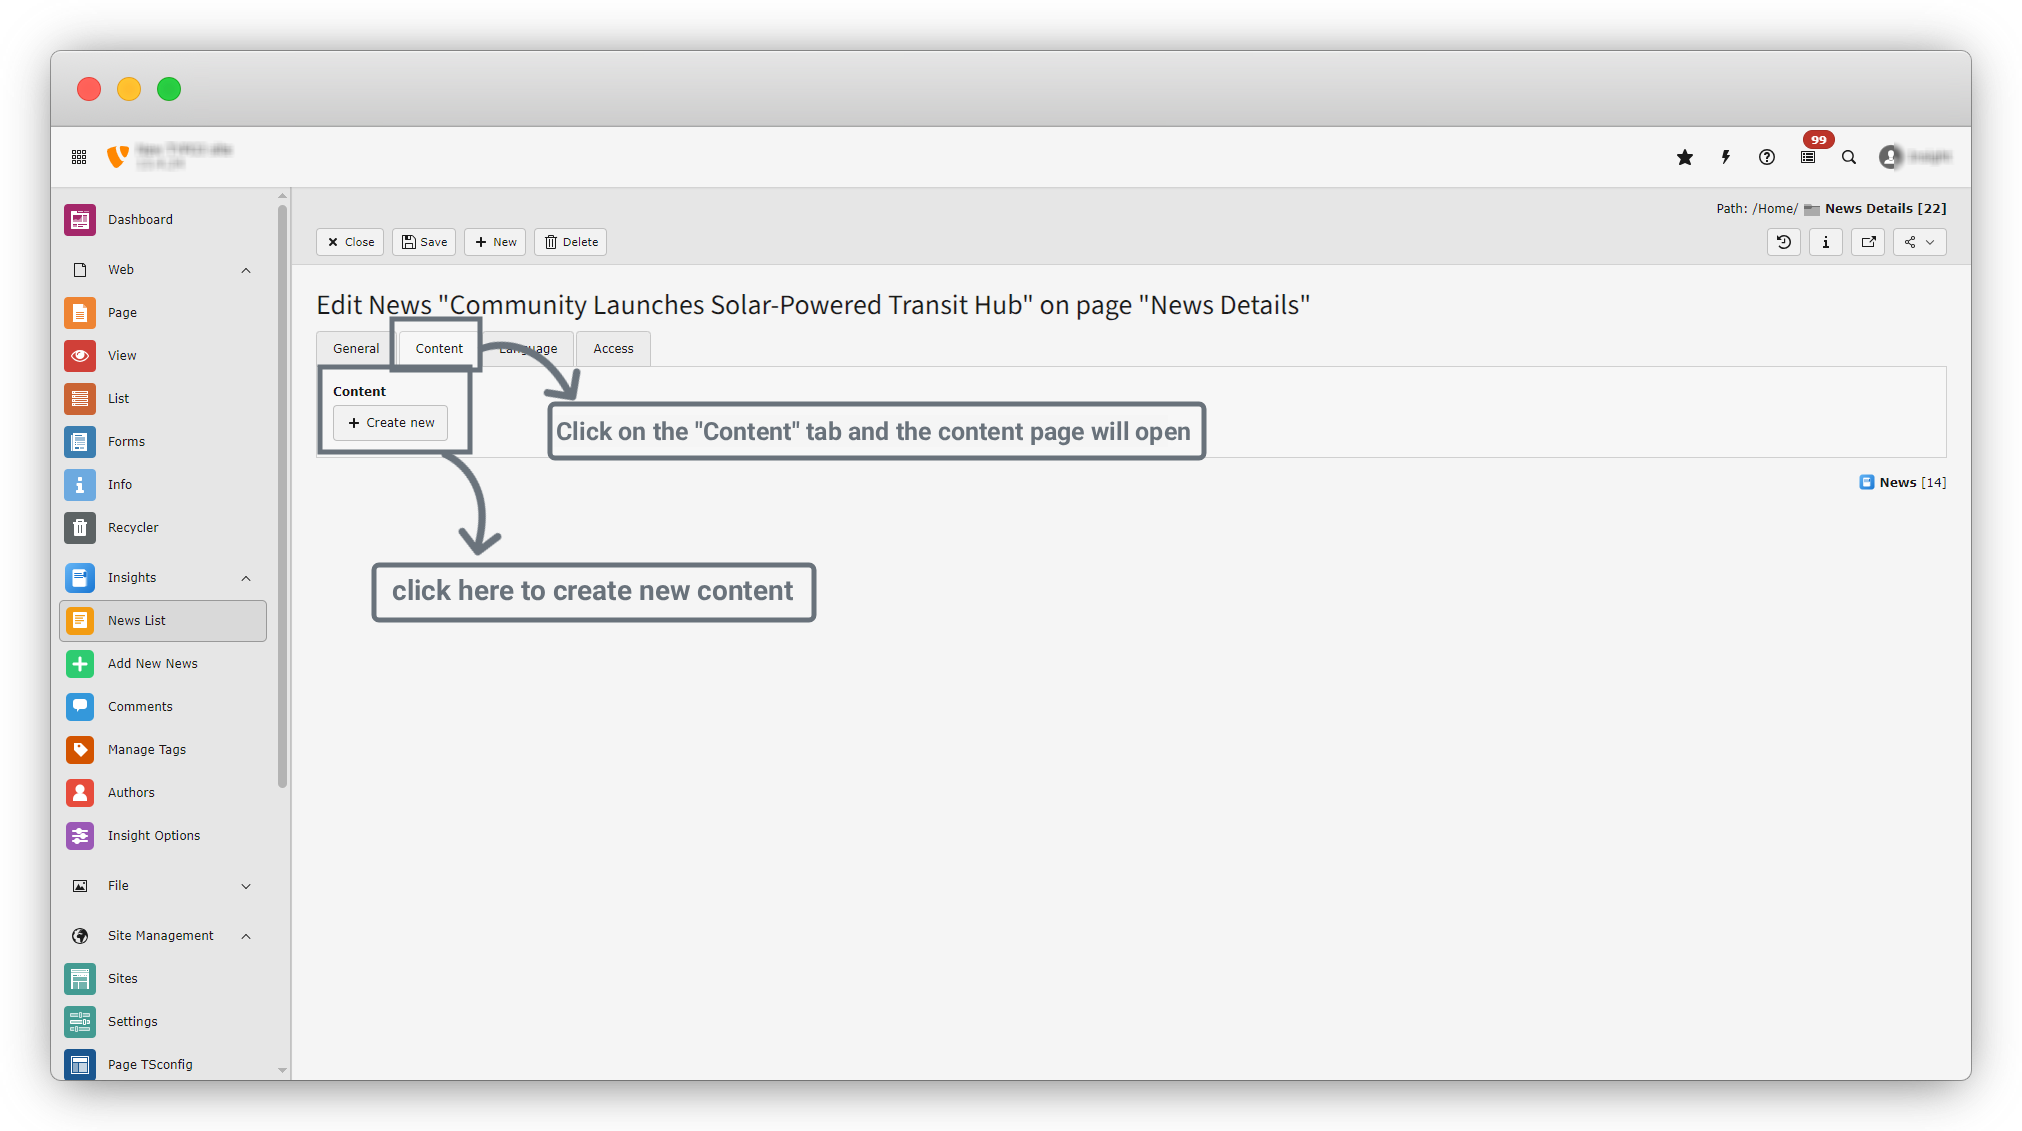
Task: Open system information icon with 99 badge
Action: 1808,157
